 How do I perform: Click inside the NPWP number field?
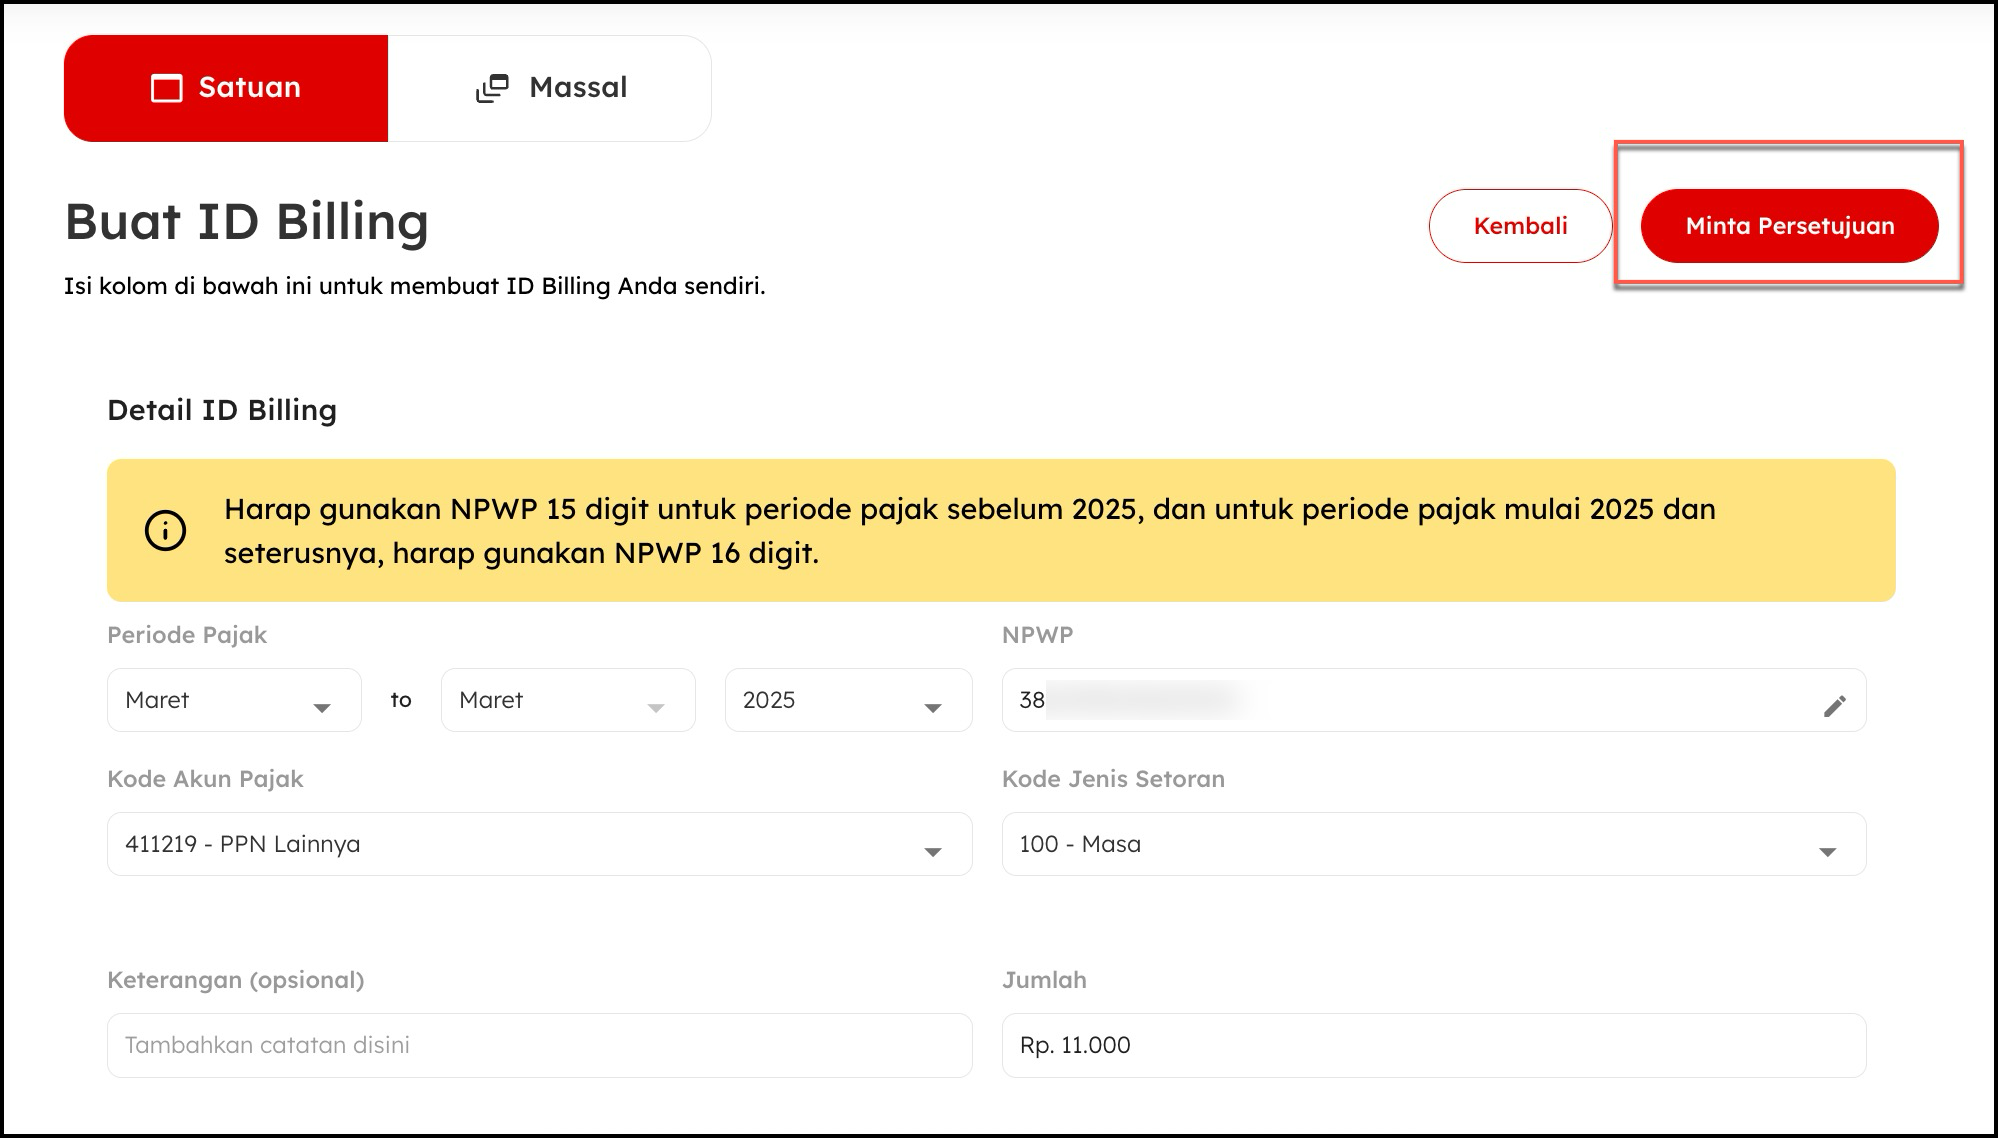tap(1400, 700)
